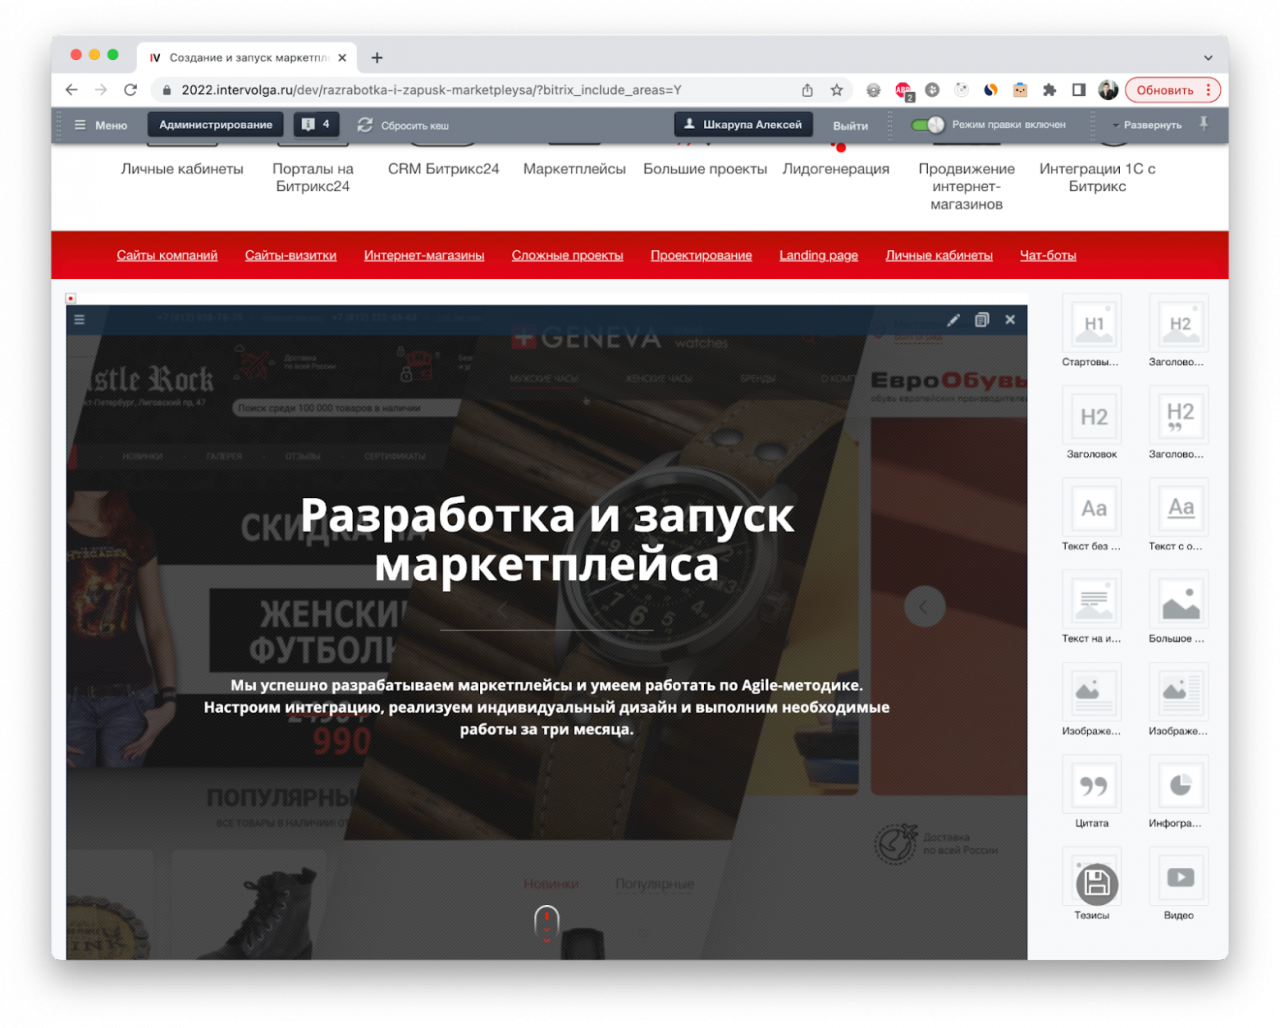Screen dimensions: 1280x1028
Task: Click the round floppy-disk save button
Action: (x=1096, y=884)
